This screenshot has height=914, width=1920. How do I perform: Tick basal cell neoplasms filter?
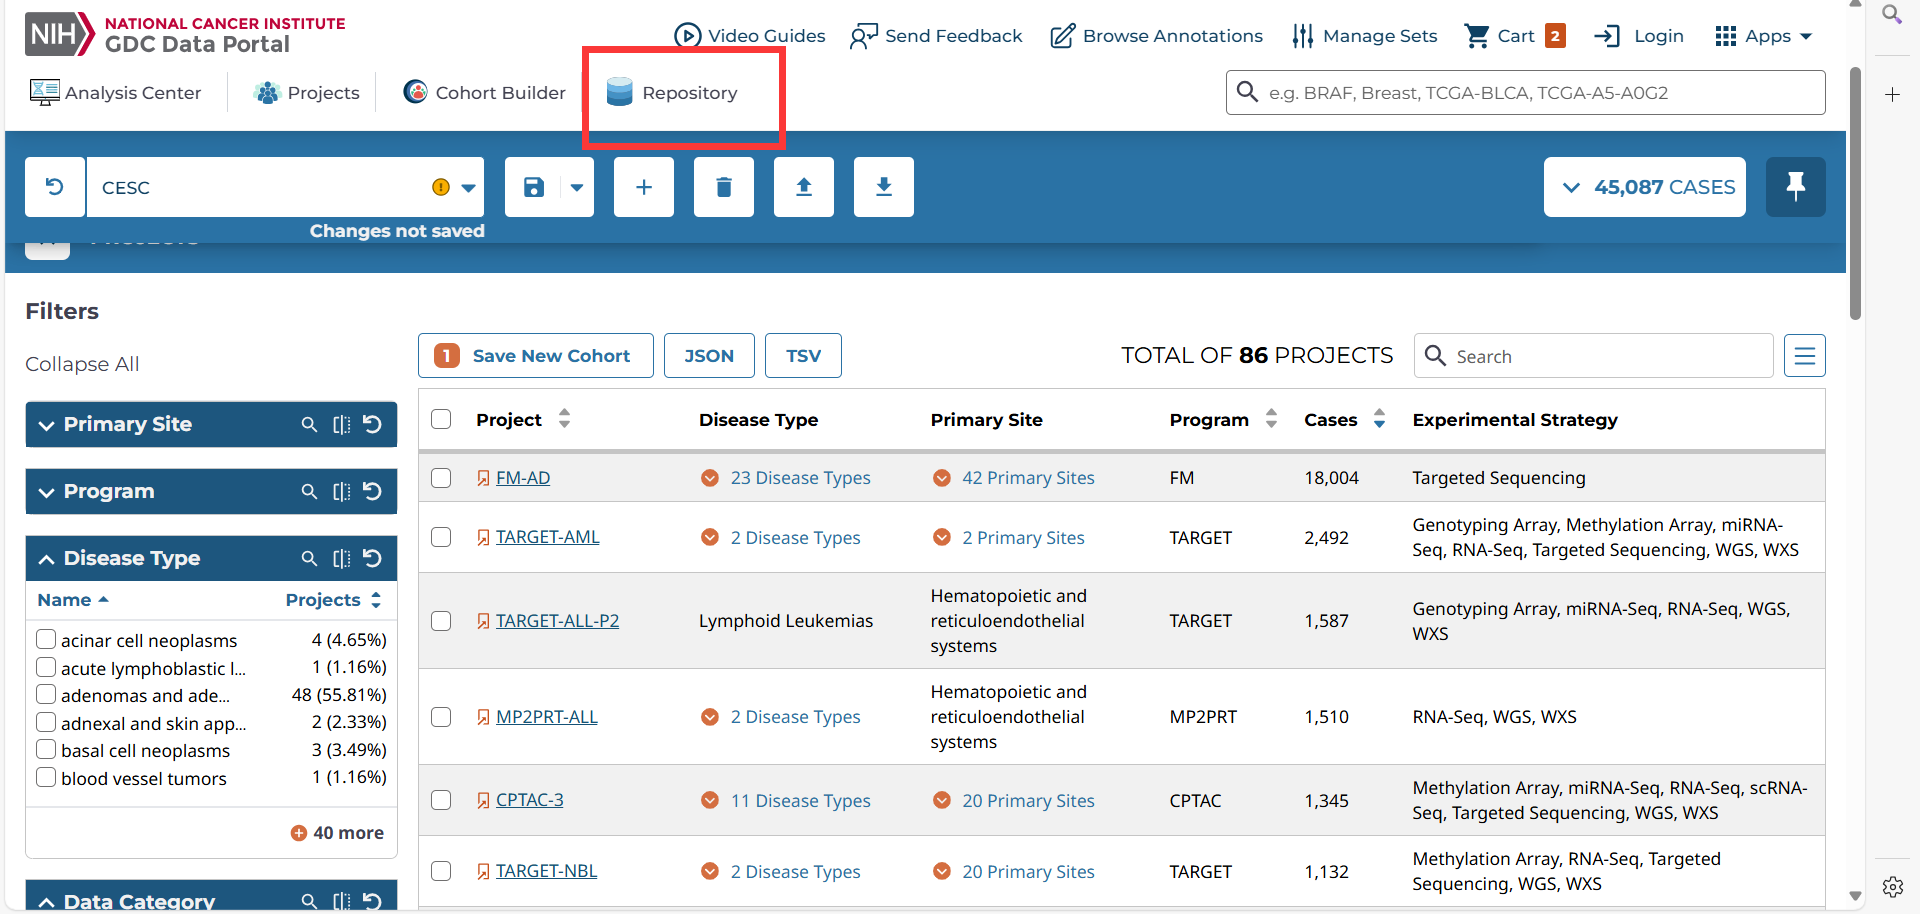[x=46, y=749]
